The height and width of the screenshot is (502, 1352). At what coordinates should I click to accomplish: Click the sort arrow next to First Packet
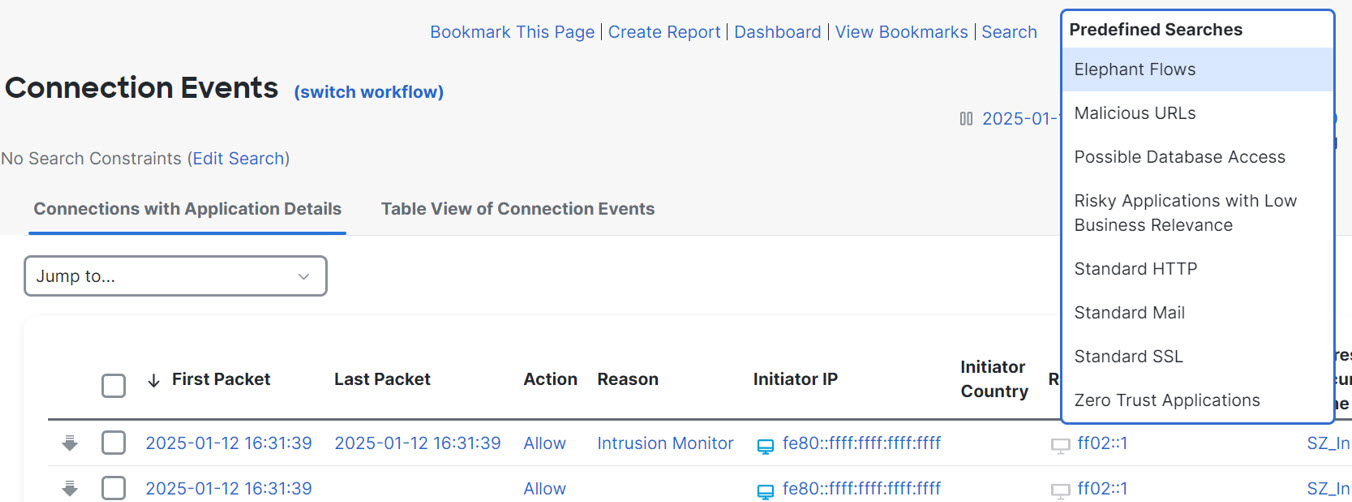click(153, 380)
